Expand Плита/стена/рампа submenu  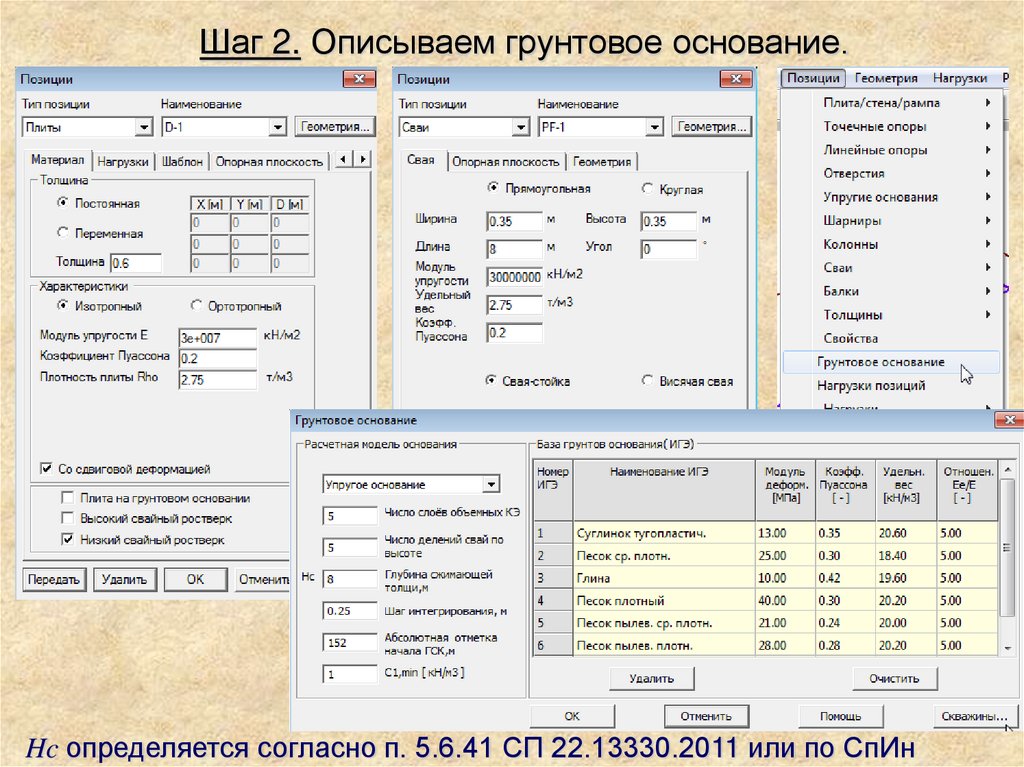(891, 103)
